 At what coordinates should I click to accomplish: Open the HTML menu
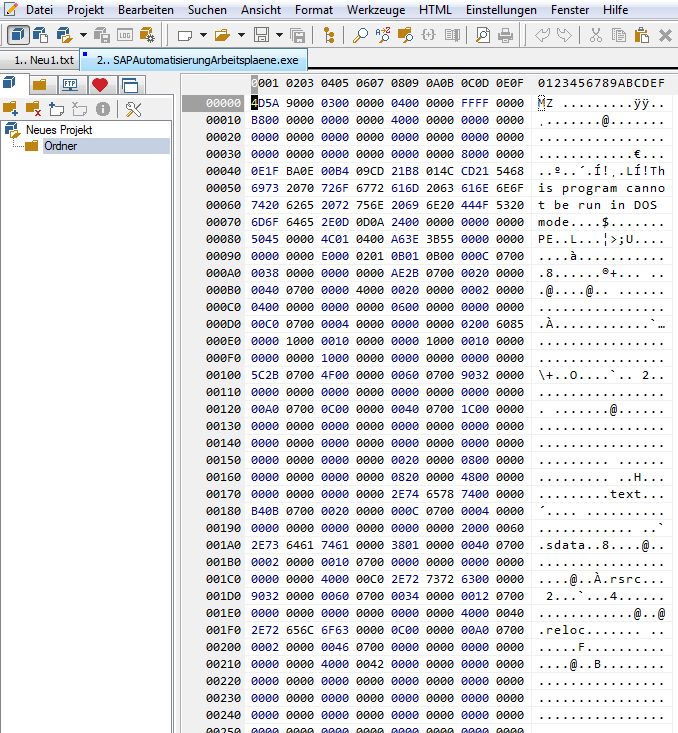tap(435, 10)
